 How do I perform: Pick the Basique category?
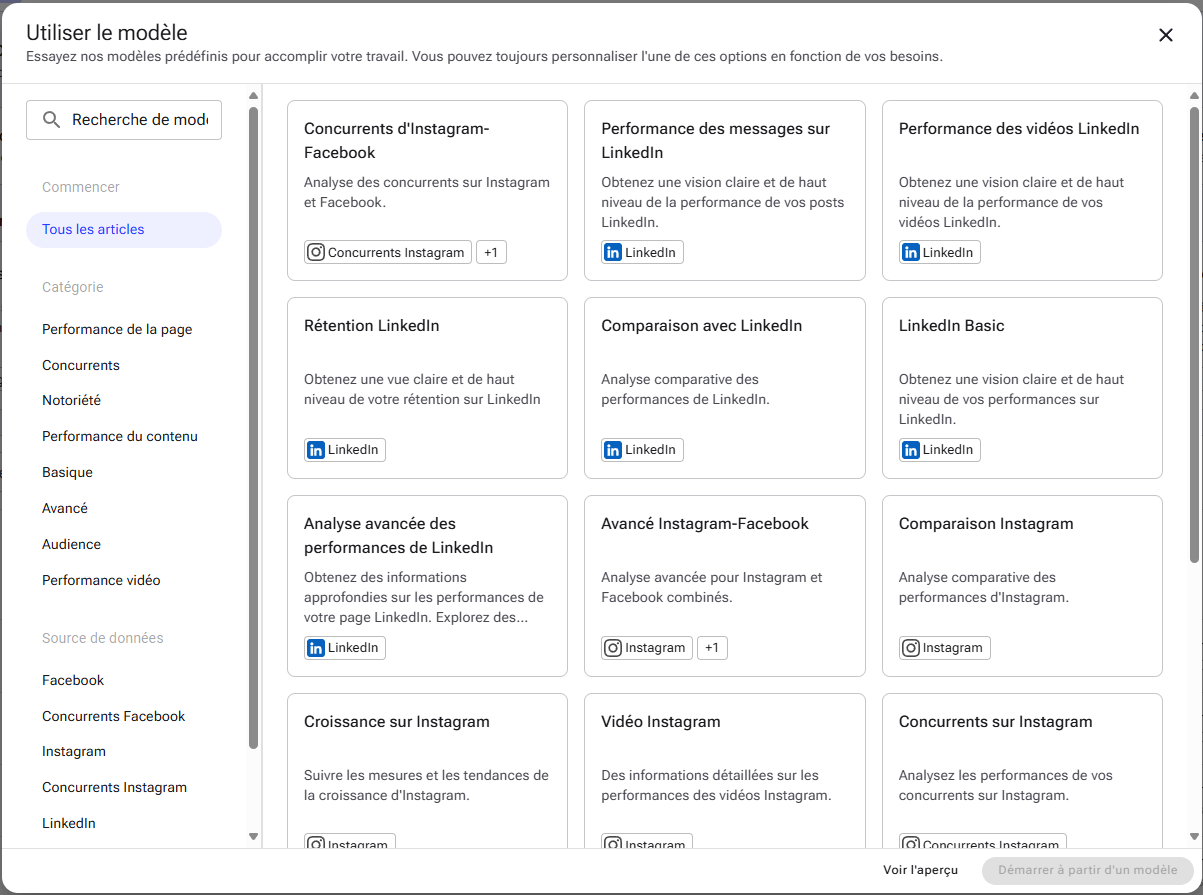pos(67,473)
